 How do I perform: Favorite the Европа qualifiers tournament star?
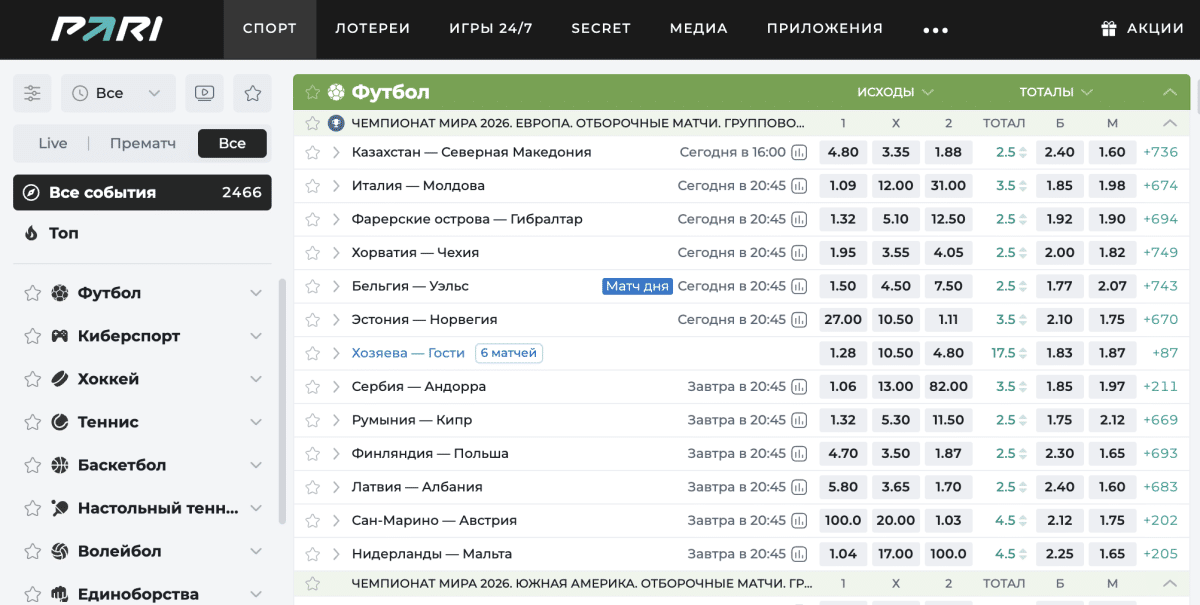[312, 123]
